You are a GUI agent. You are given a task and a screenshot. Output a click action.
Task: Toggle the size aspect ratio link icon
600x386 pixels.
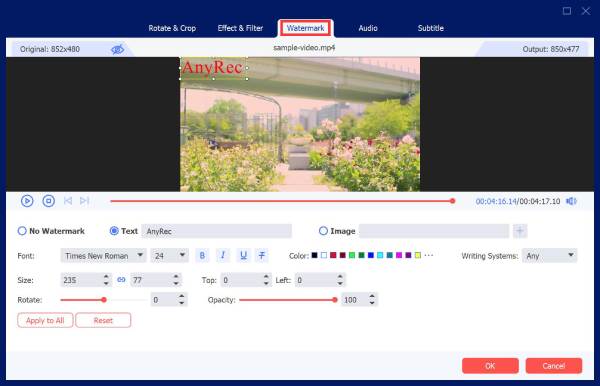coord(121,280)
